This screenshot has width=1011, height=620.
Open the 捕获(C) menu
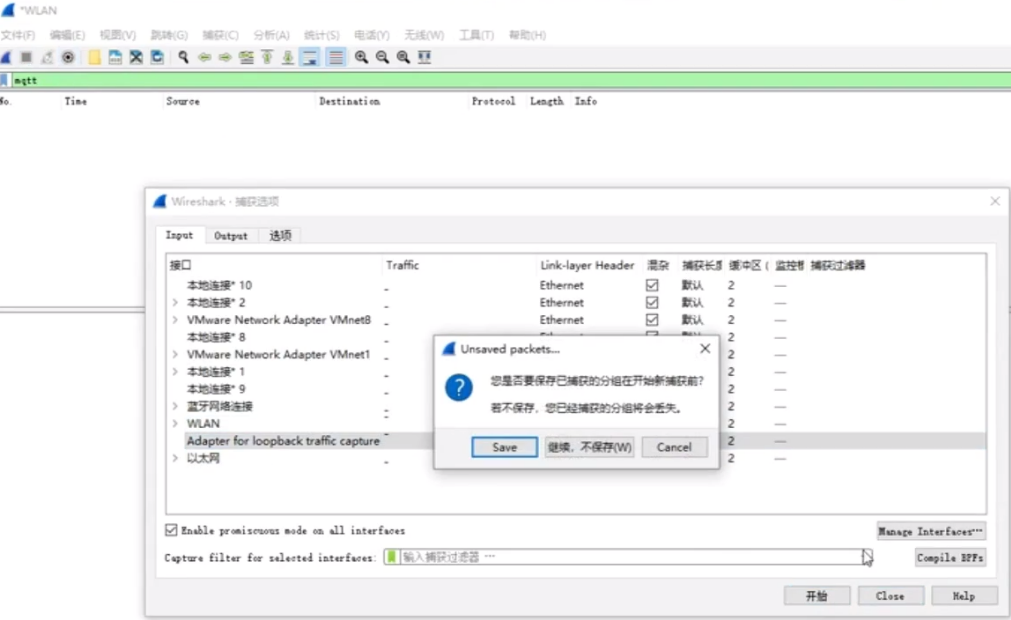pos(221,35)
